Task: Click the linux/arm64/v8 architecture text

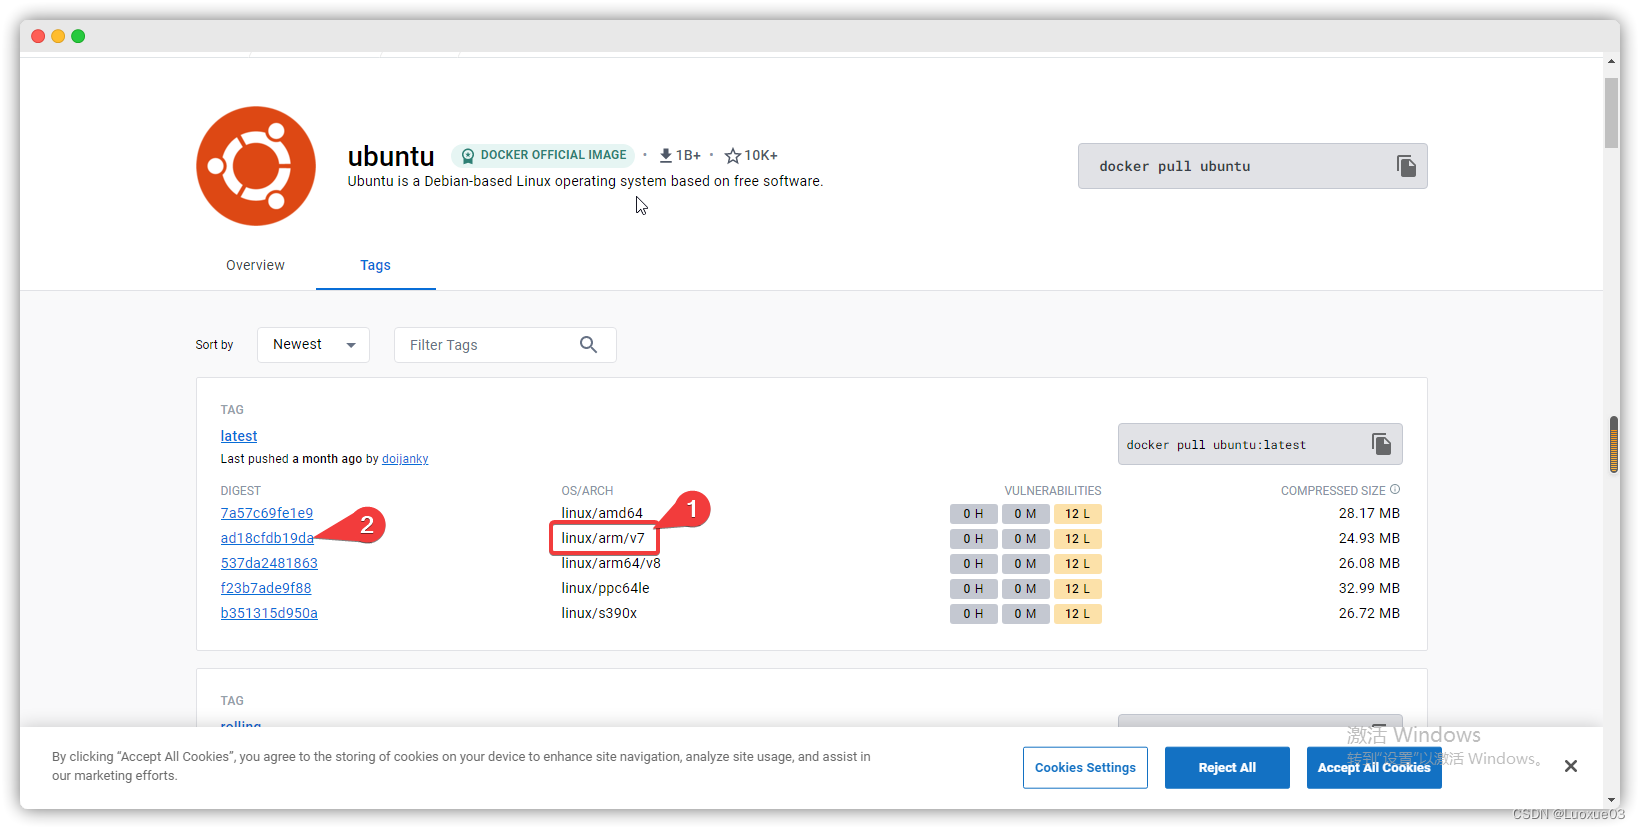Action: pos(611,563)
